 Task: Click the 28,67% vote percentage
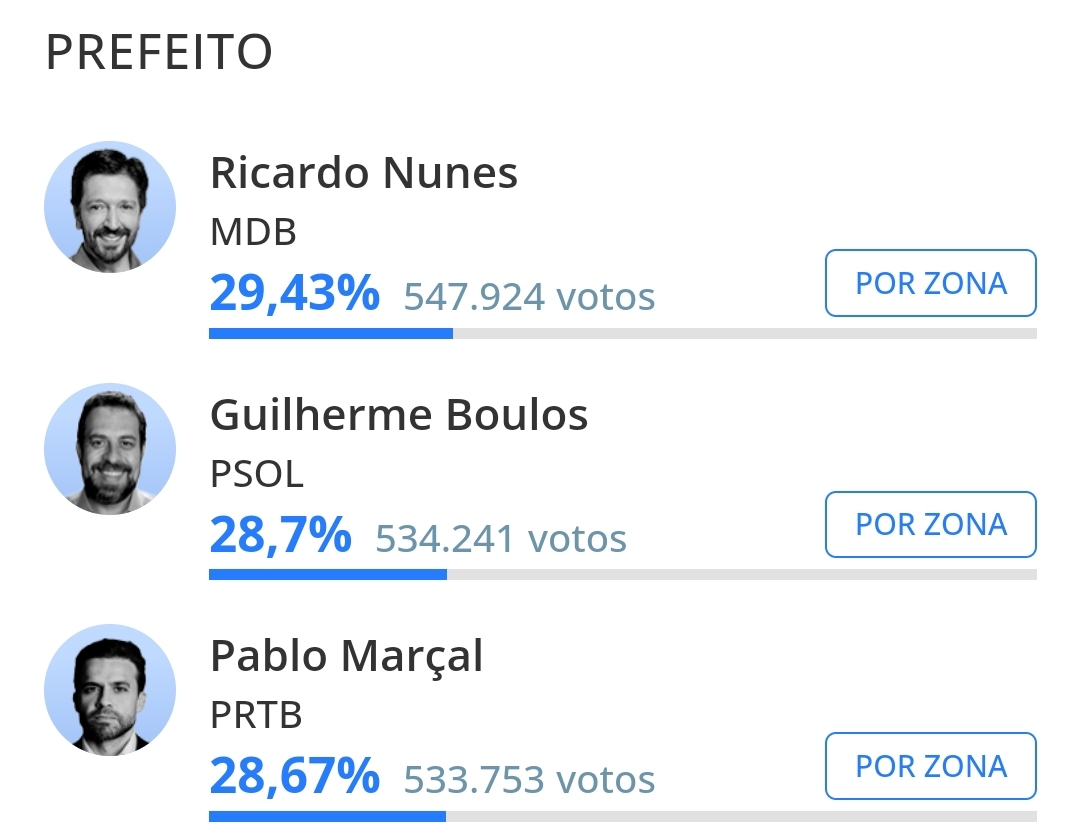(295, 777)
